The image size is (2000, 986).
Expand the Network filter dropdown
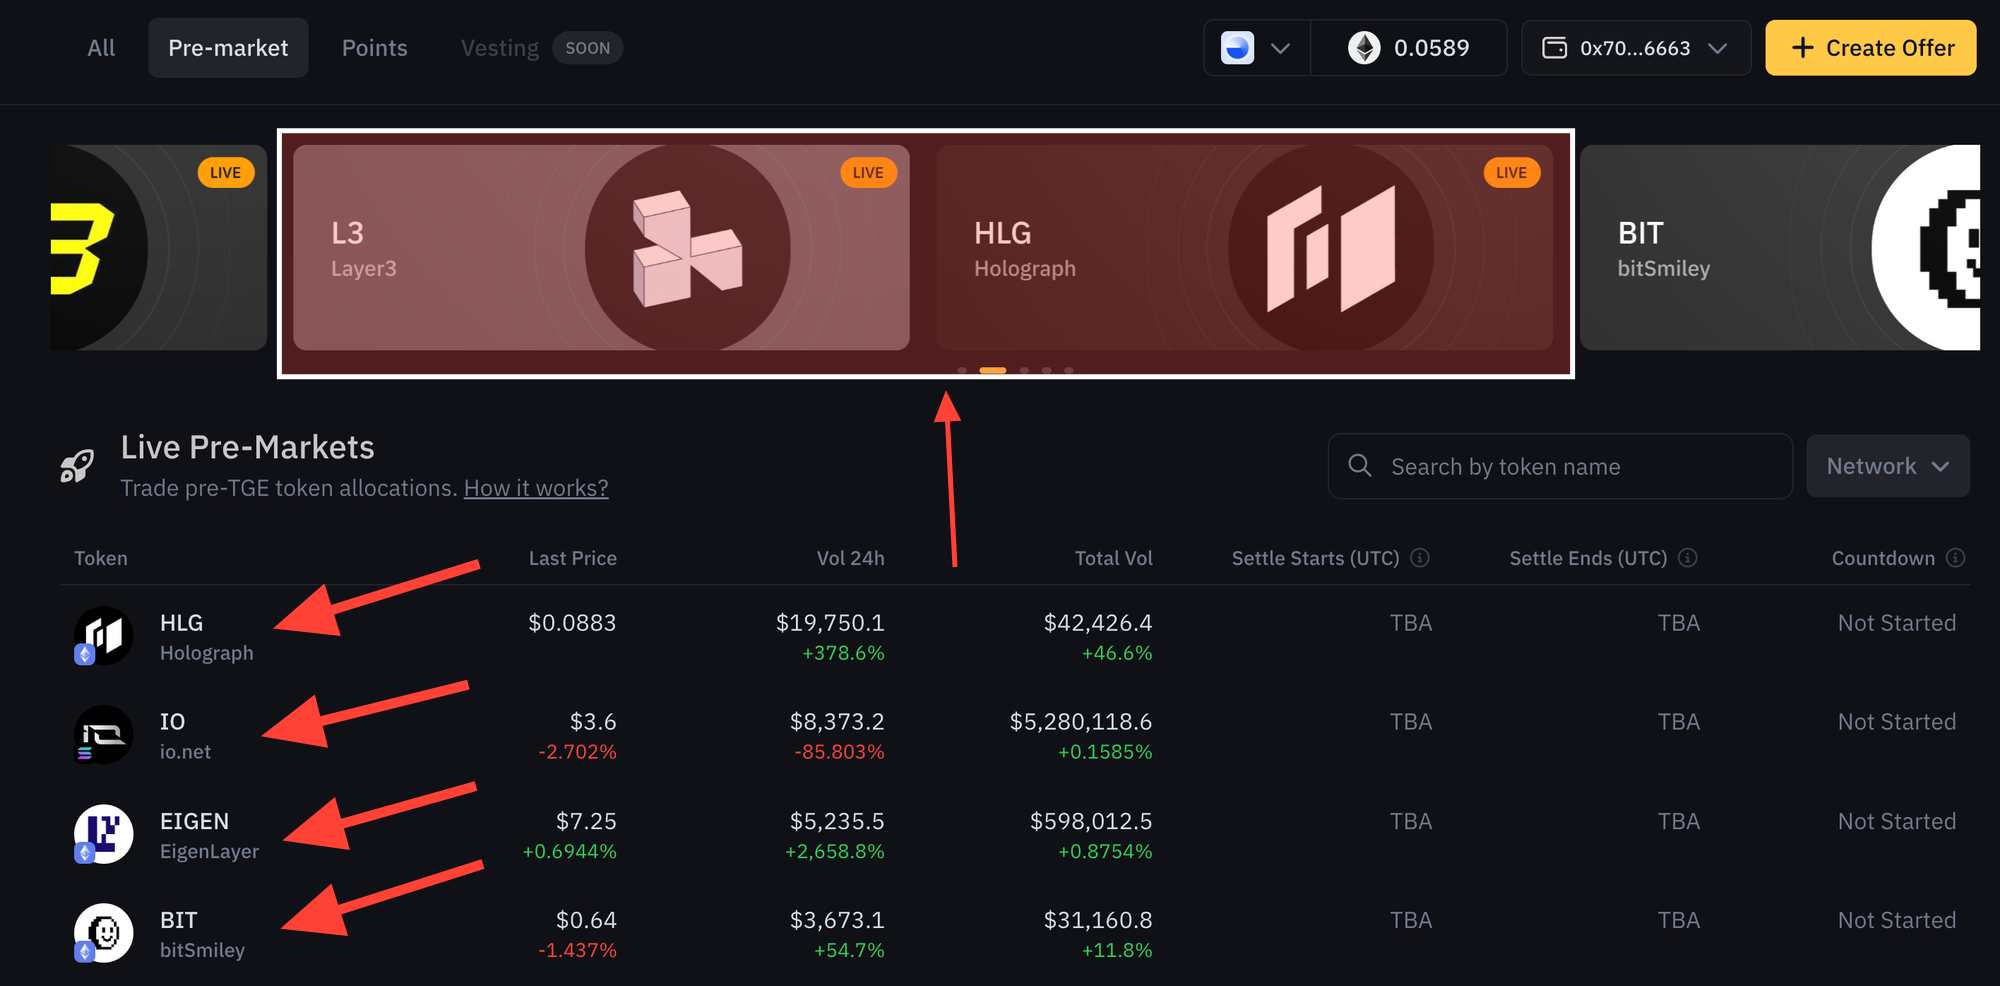[1888, 466]
